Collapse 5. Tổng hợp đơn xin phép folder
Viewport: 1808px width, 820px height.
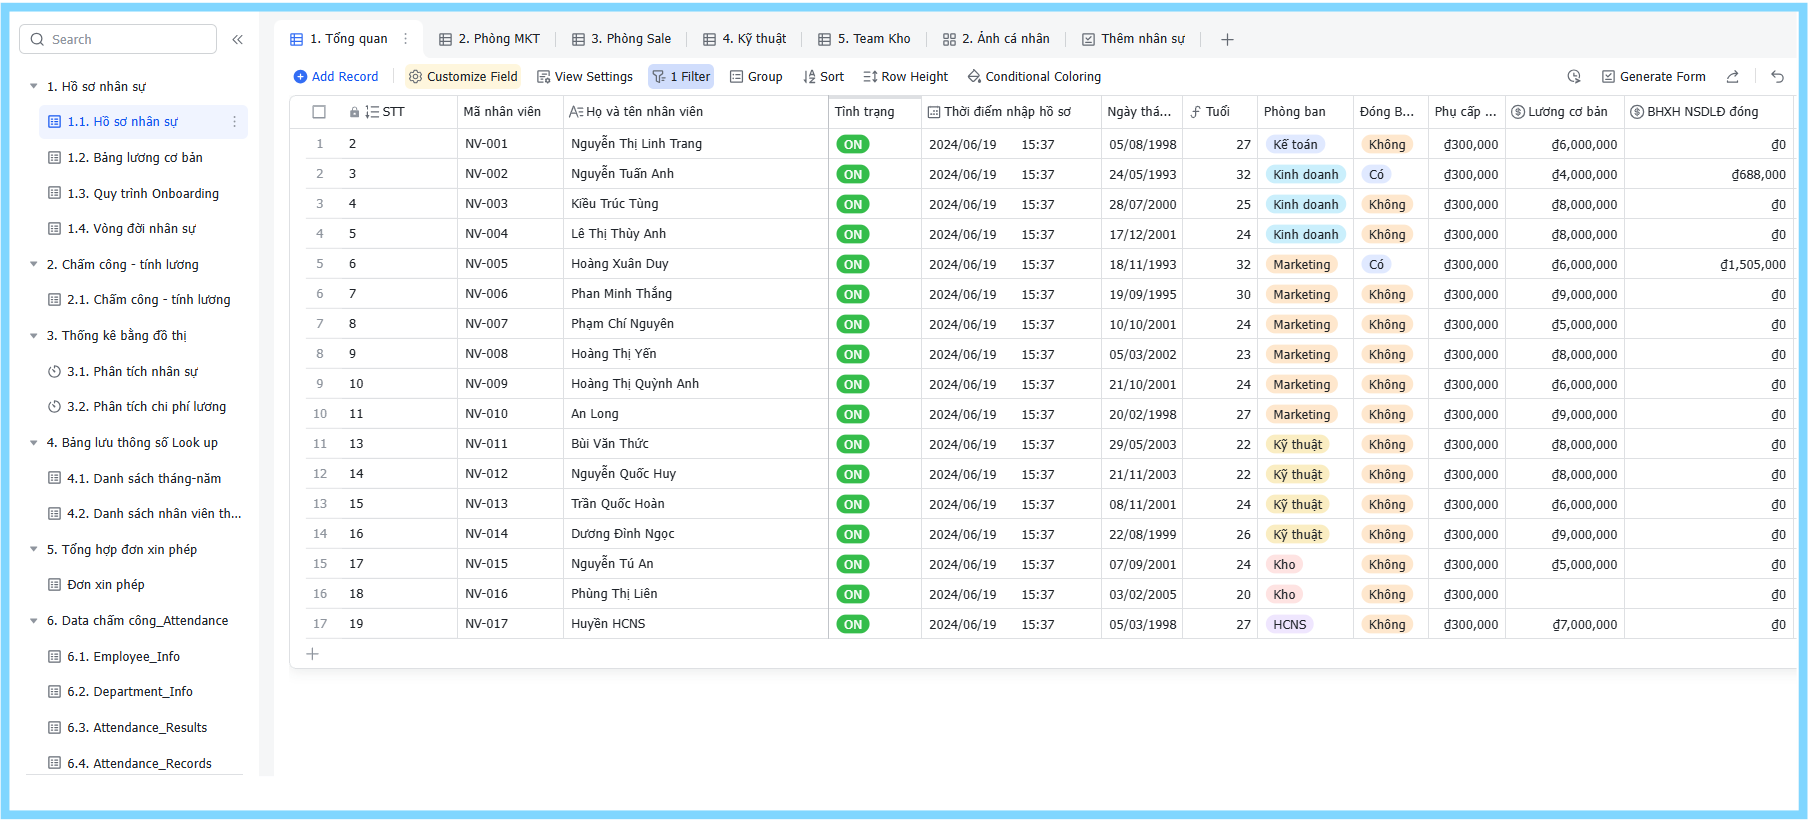(34, 550)
